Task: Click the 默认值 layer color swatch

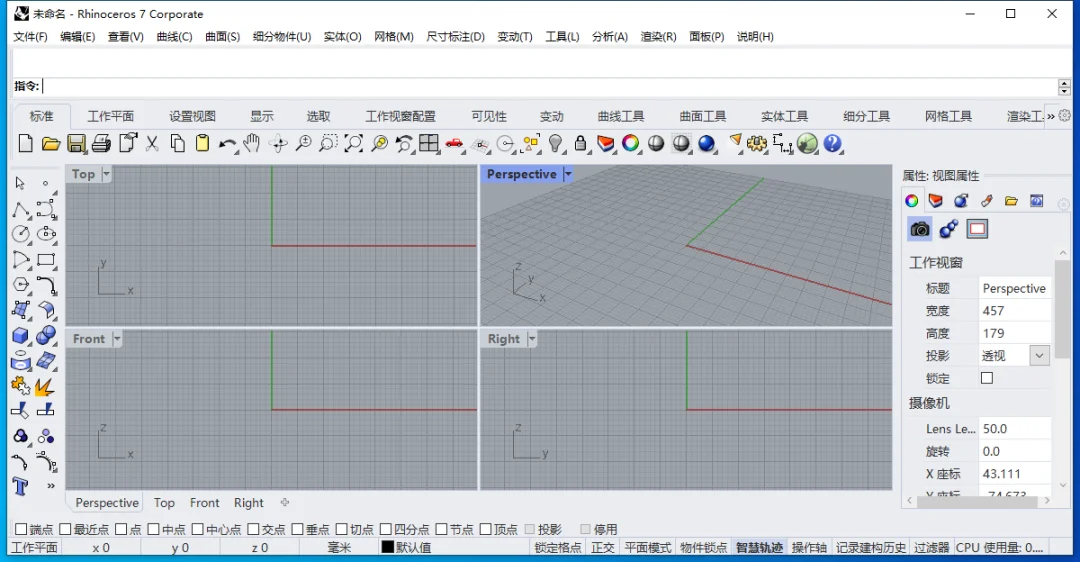Action: click(388, 548)
